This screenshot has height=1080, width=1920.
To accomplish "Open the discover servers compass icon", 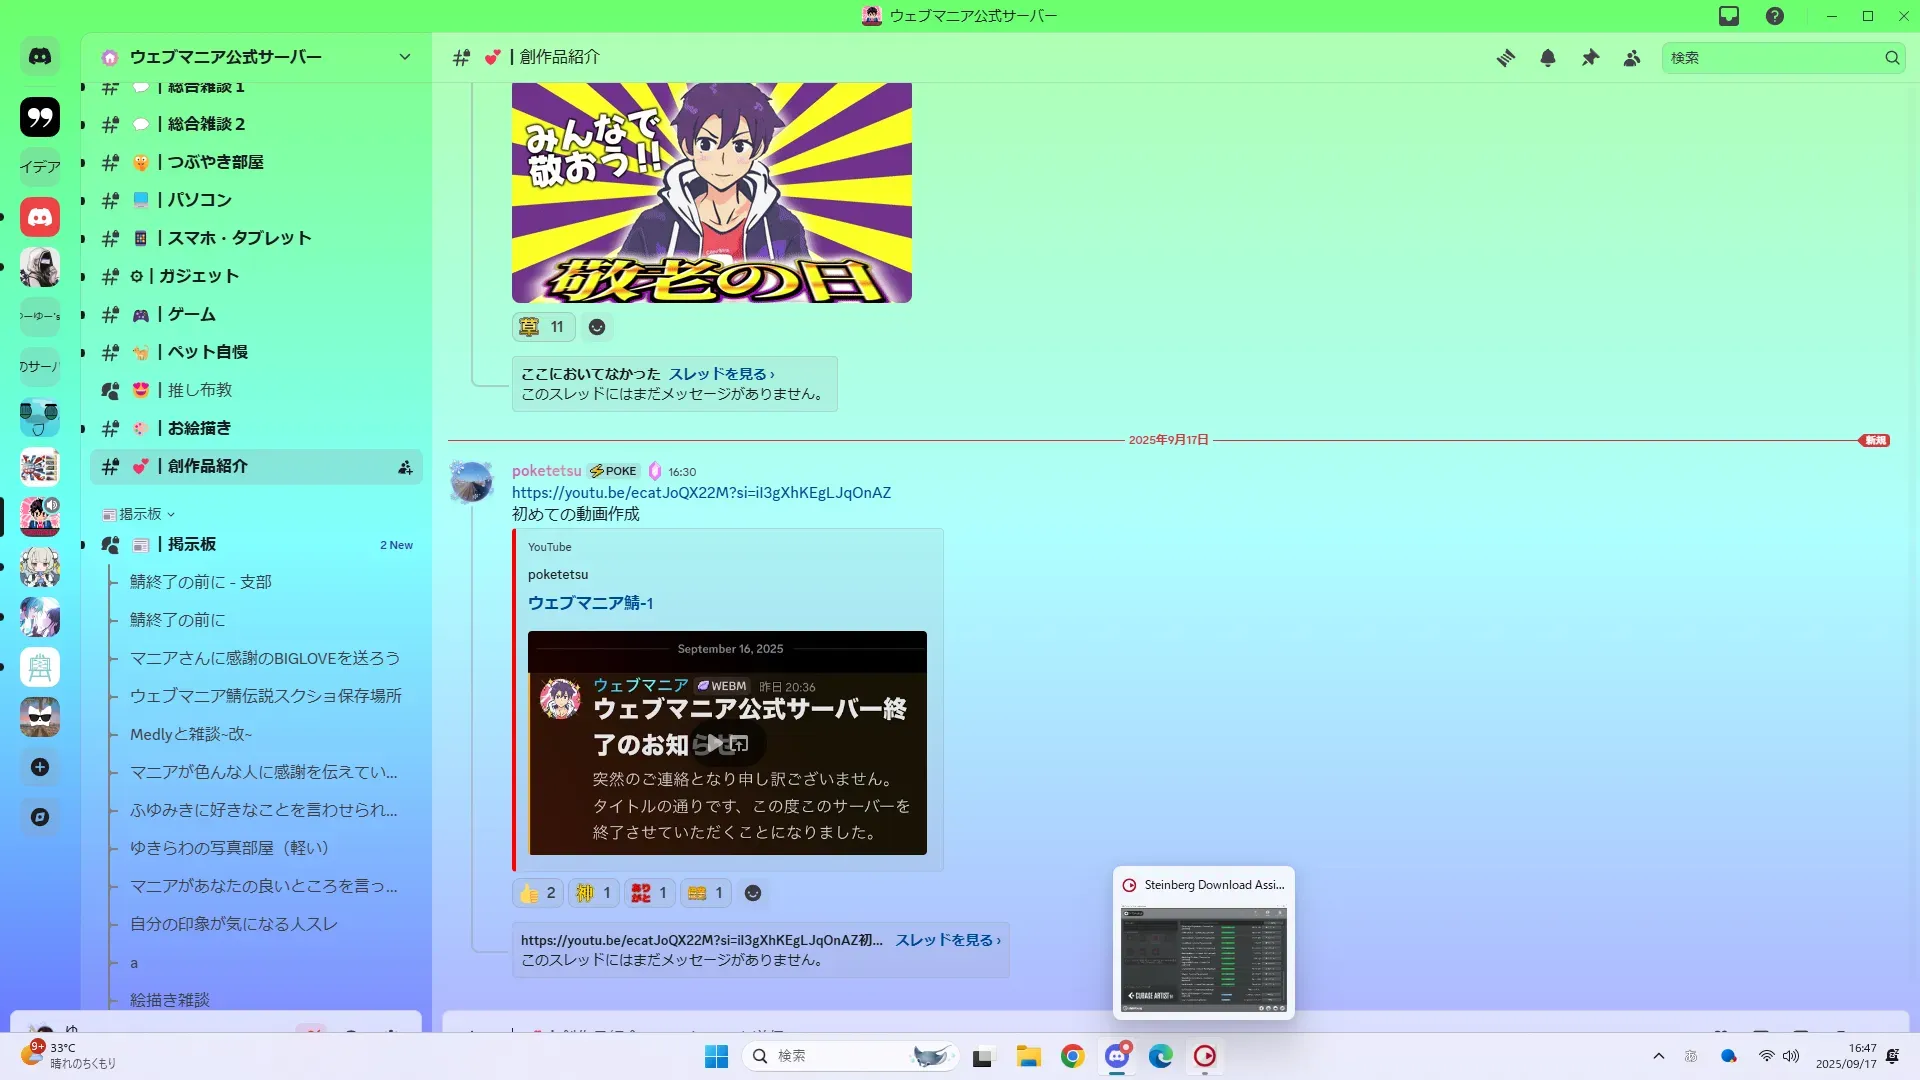I will 40,817.
